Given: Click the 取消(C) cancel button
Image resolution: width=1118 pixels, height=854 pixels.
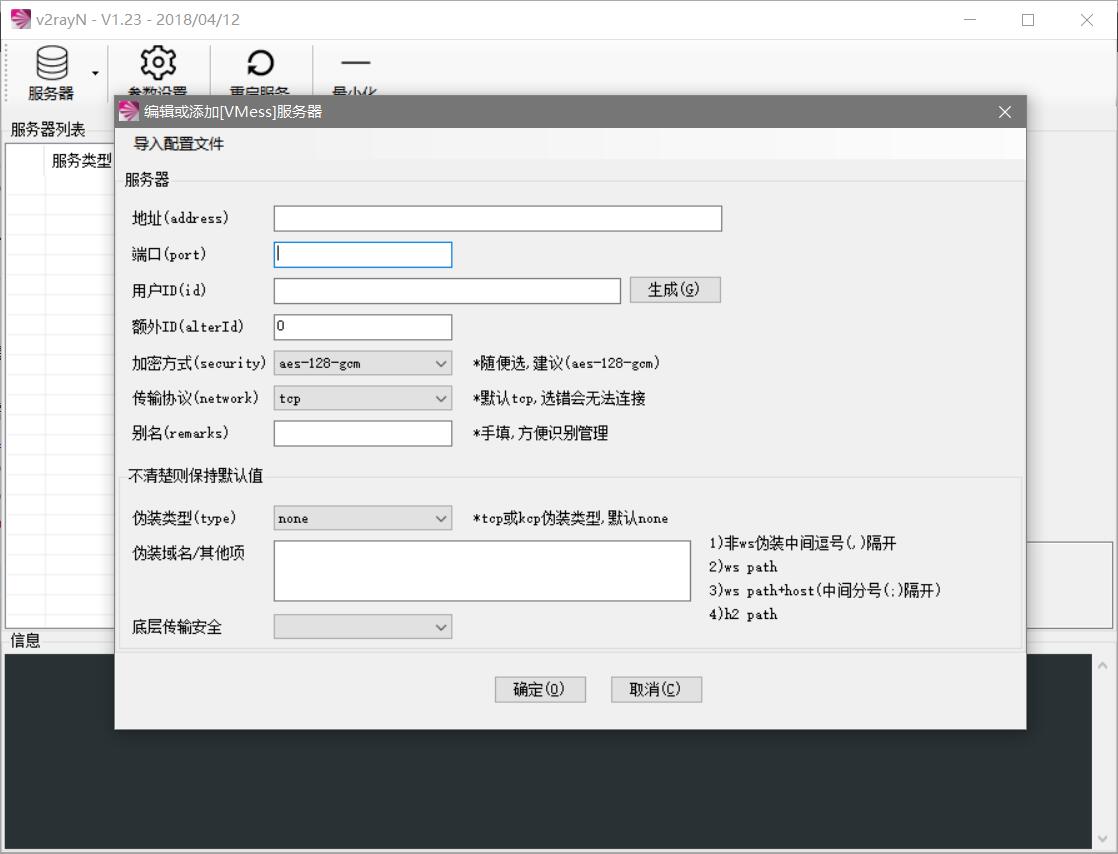Looking at the screenshot, I should click(x=656, y=689).
